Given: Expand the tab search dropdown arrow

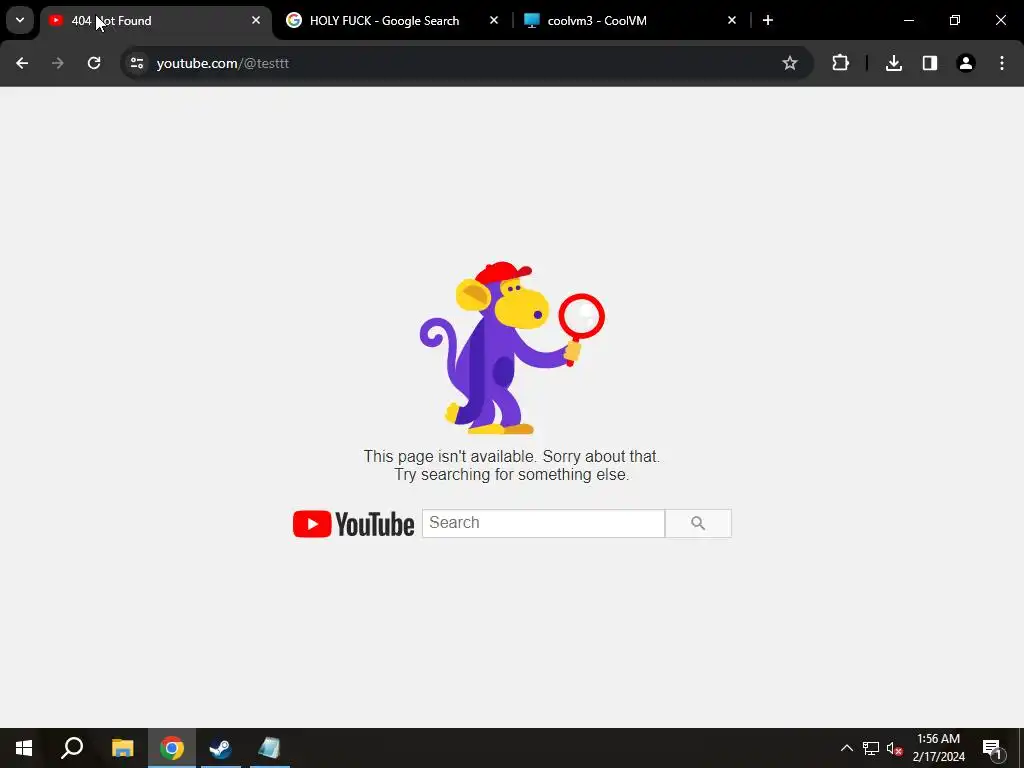Looking at the screenshot, I should click(20, 20).
